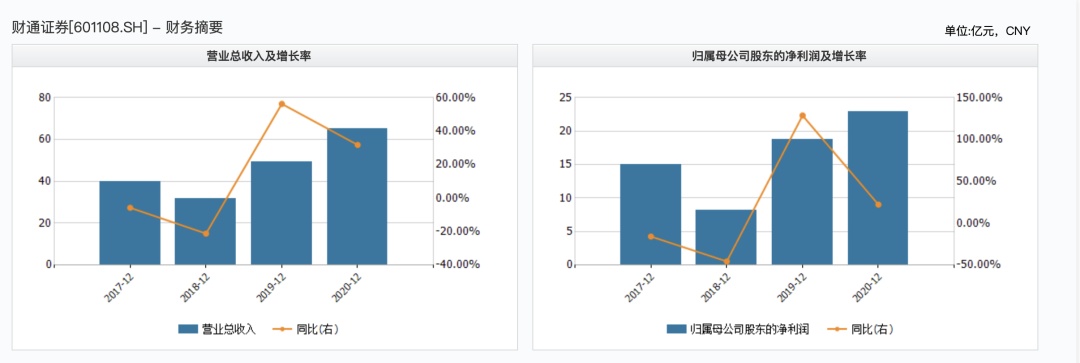Toggle 同比(右) legend in revenue chart
The height and width of the screenshot is (363, 1080).
(x=308, y=329)
